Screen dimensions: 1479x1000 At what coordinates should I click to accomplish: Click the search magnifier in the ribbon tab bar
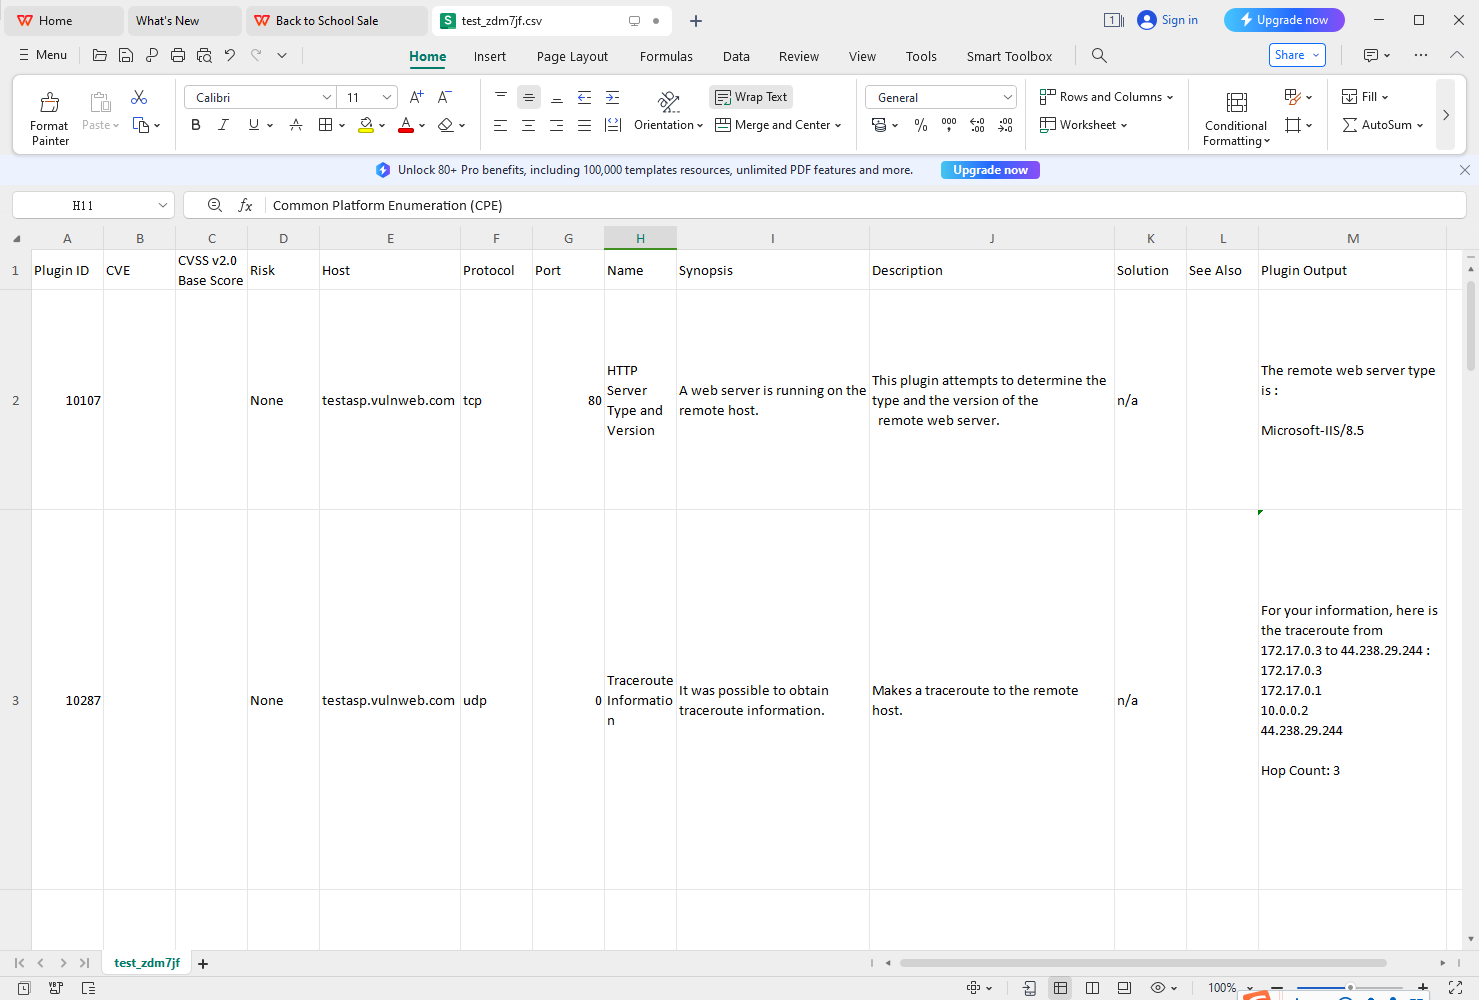pos(1099,56)
